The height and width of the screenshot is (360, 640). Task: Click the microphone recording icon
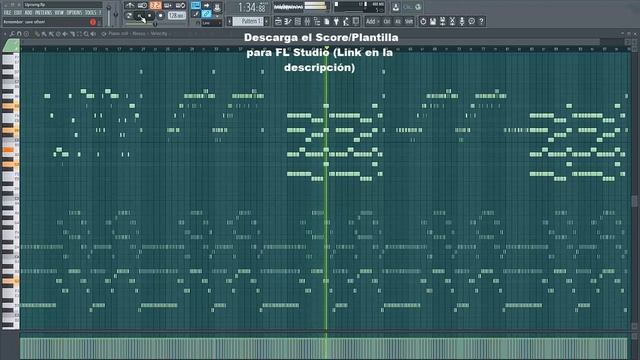tap(462, 21)
